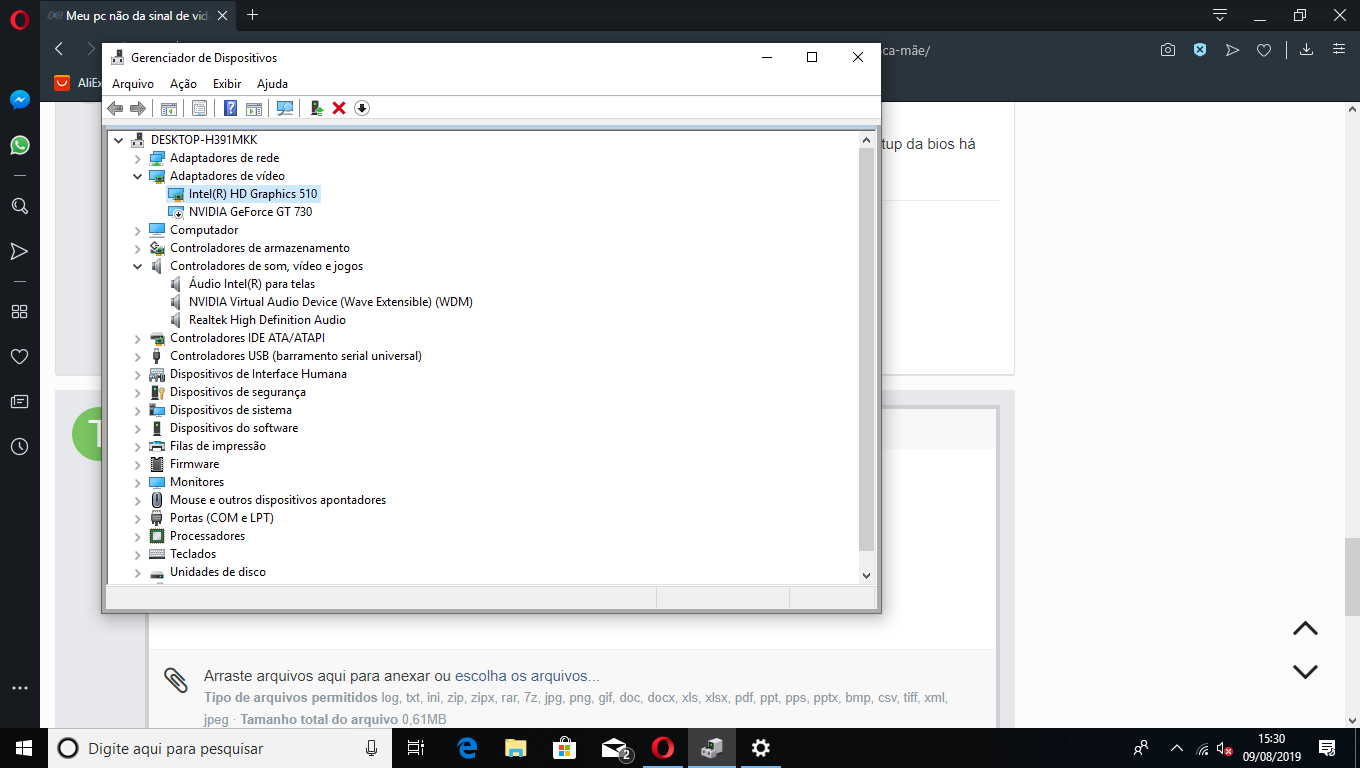1360x768 pixels.
Task: Click Device Manager scrollbar down arrow
Action: [866, 576]
